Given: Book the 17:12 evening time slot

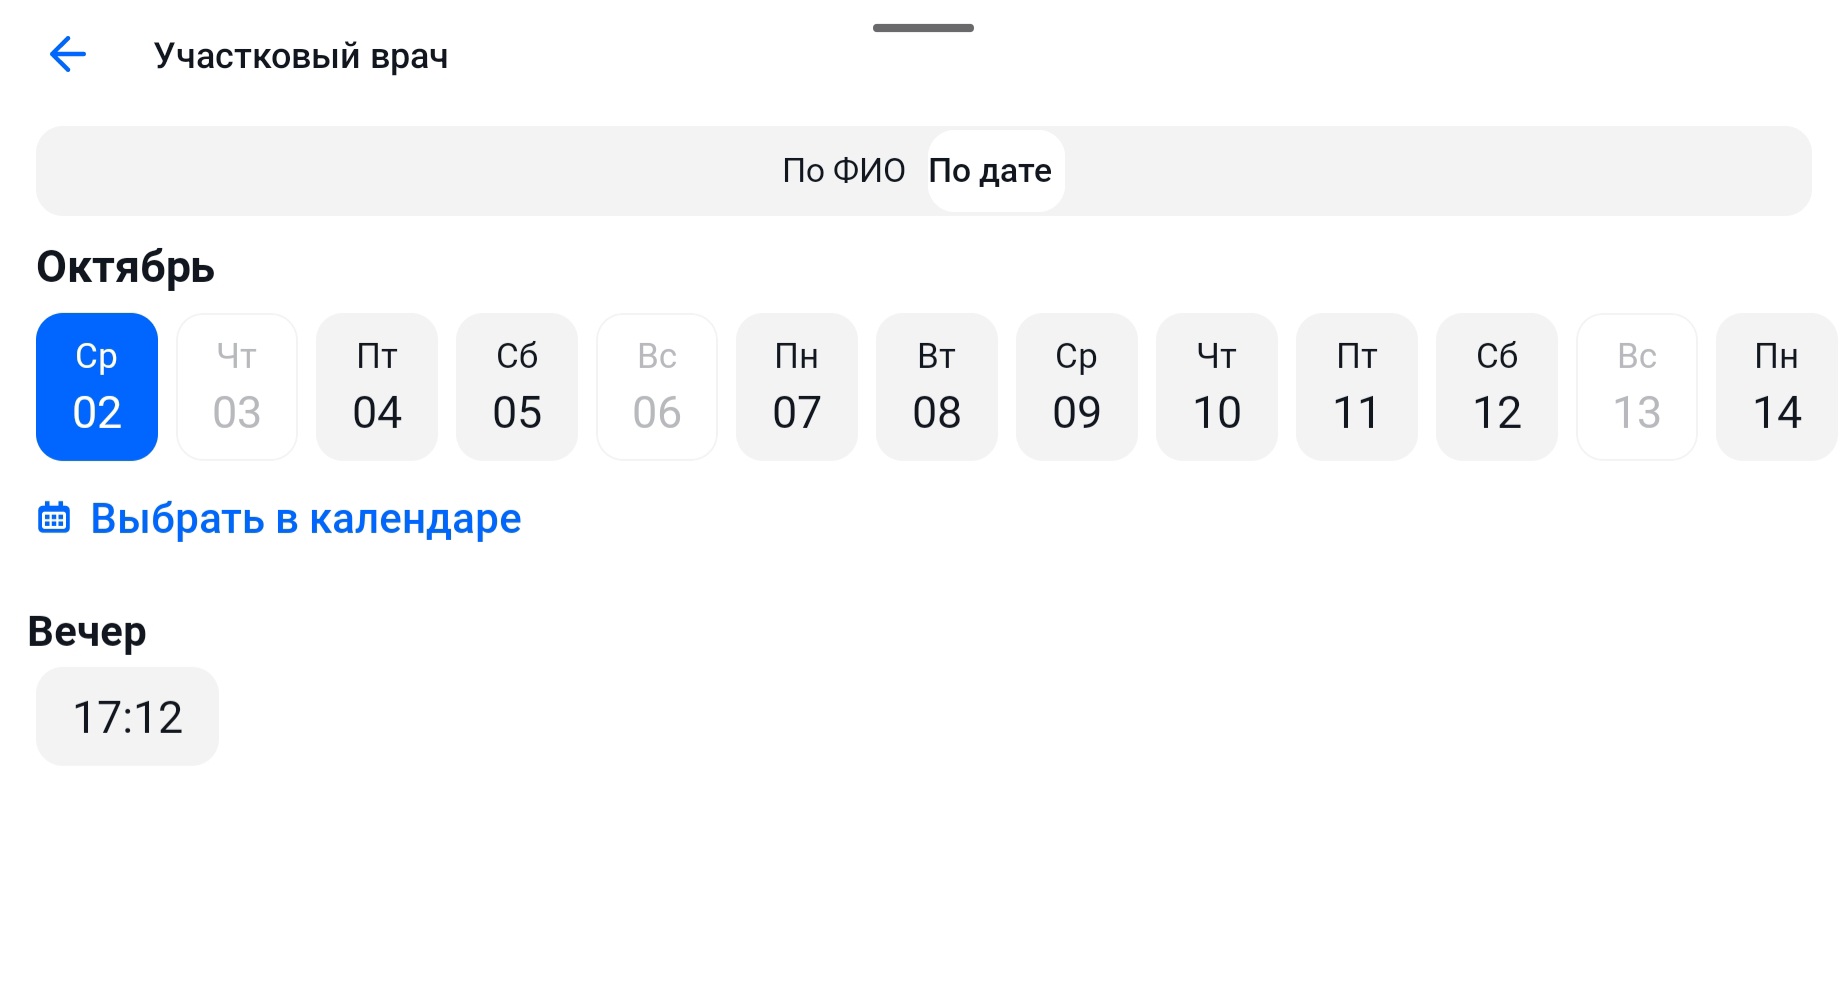Looking at the screenshot, I should click(x=127, y=716).
